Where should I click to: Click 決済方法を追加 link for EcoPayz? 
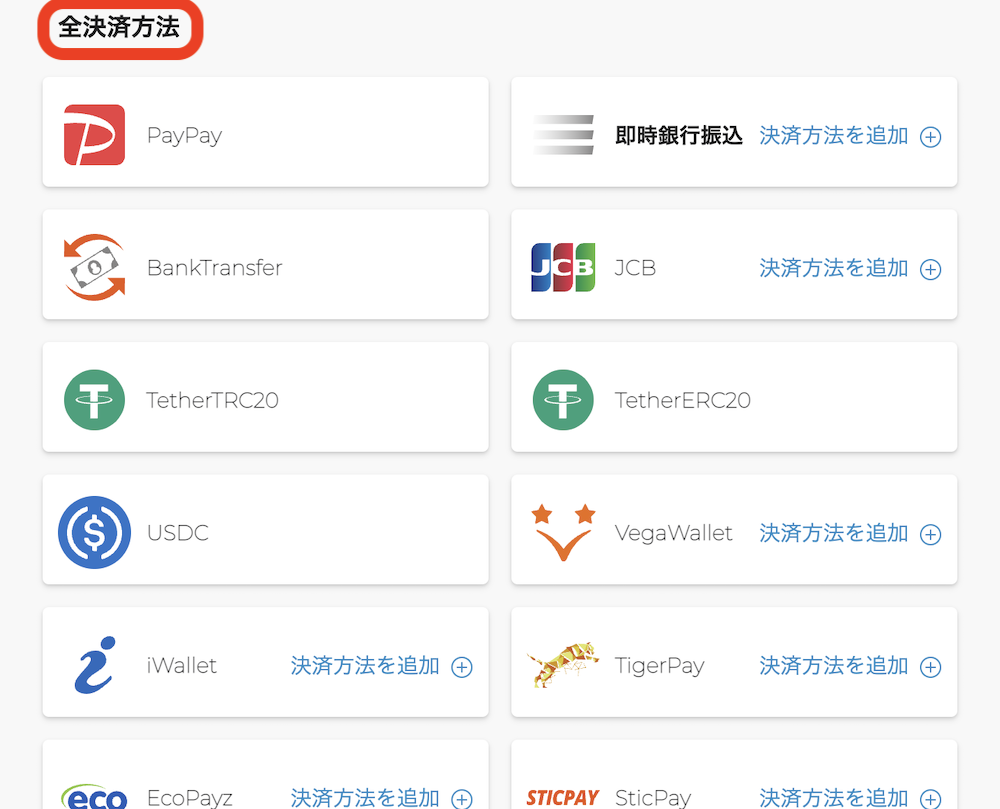tap(365, 798)
